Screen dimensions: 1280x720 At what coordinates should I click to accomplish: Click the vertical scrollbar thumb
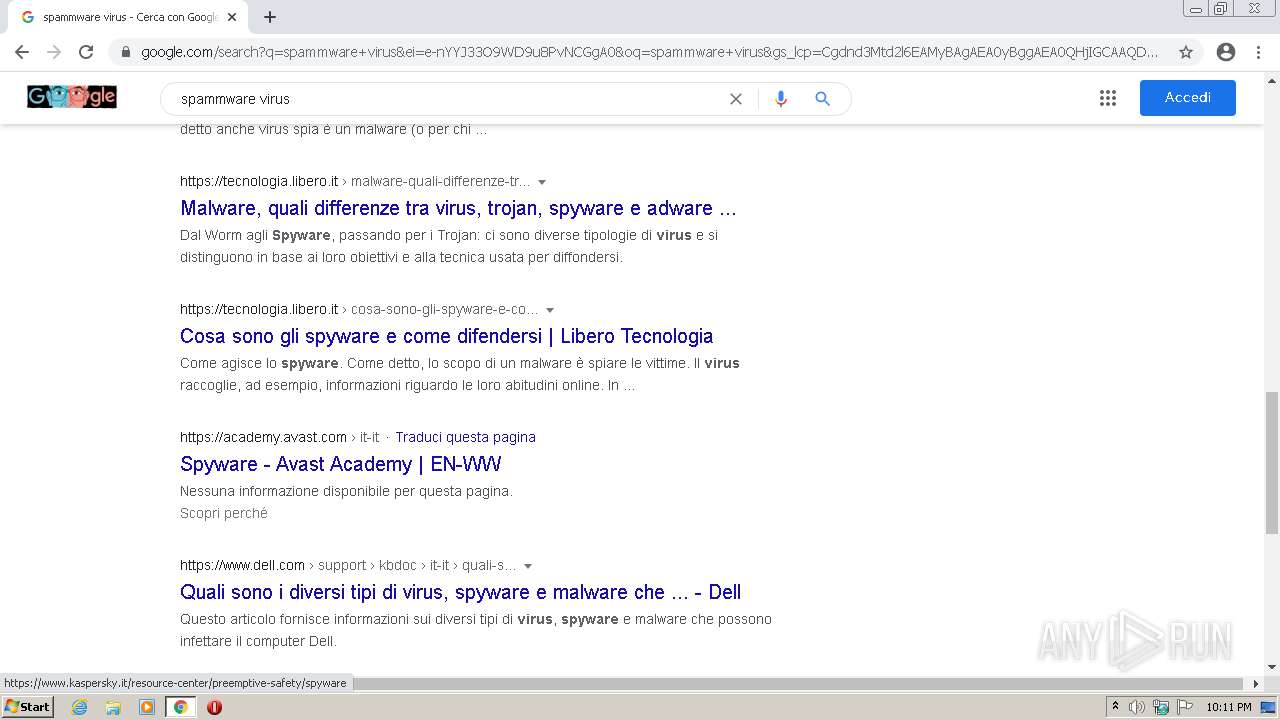point(1272,462)
